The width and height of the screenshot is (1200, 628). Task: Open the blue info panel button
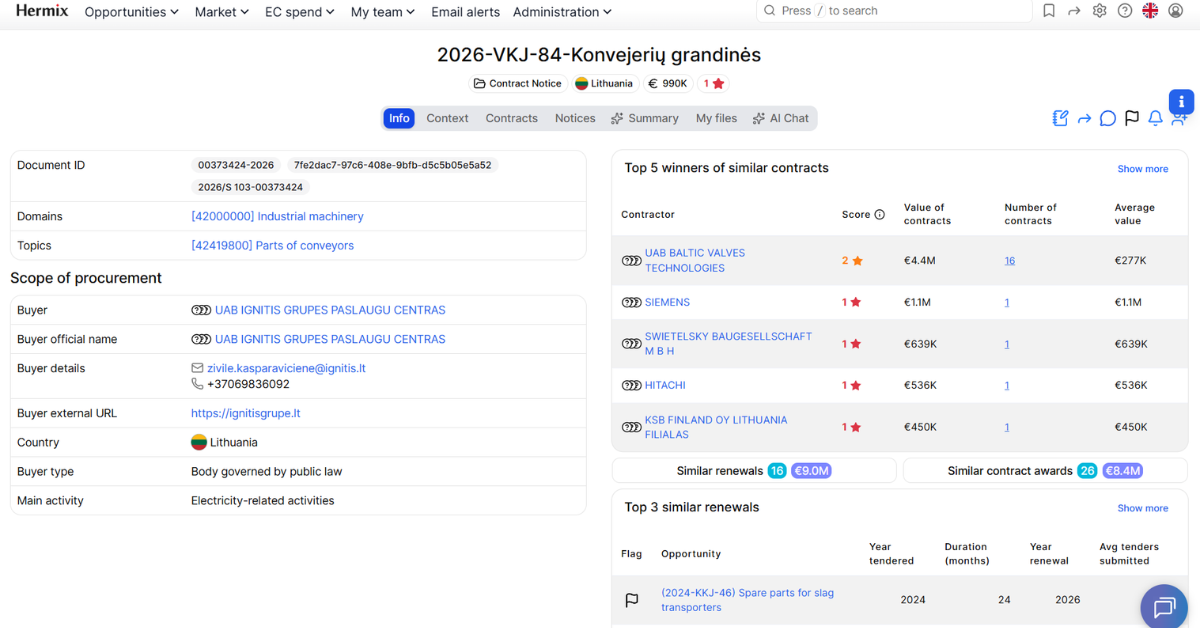[1181, 101]
